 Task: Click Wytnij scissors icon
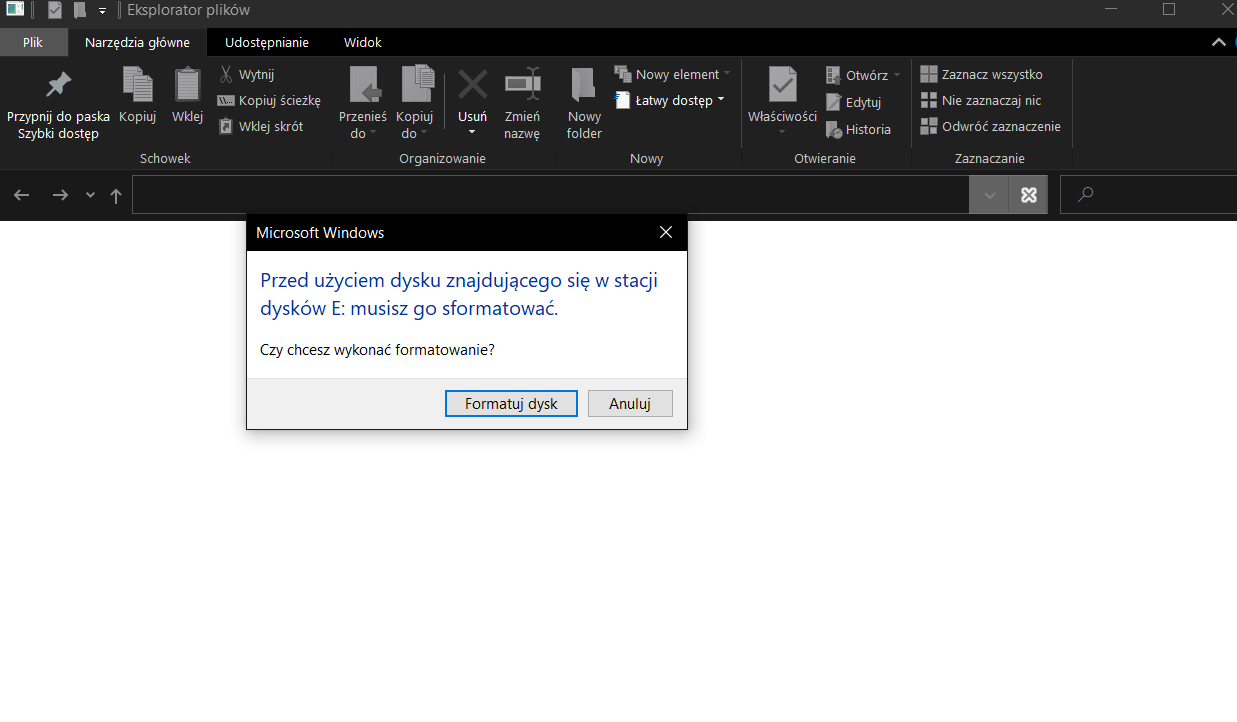[x=226, y=75]
